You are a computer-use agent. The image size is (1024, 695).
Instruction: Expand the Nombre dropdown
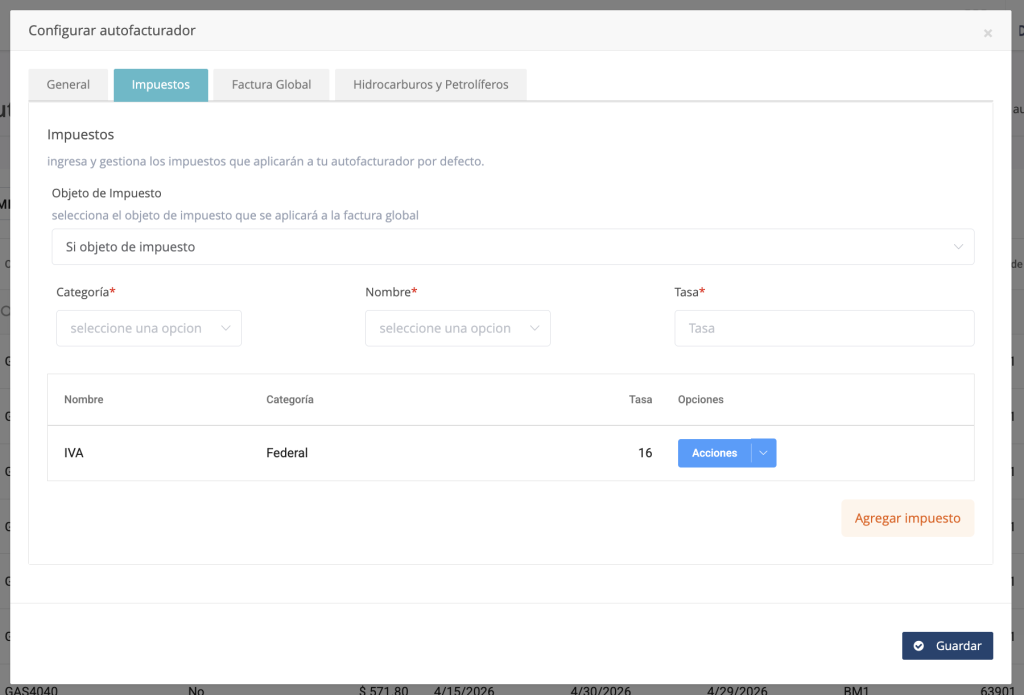click(458, 328)
